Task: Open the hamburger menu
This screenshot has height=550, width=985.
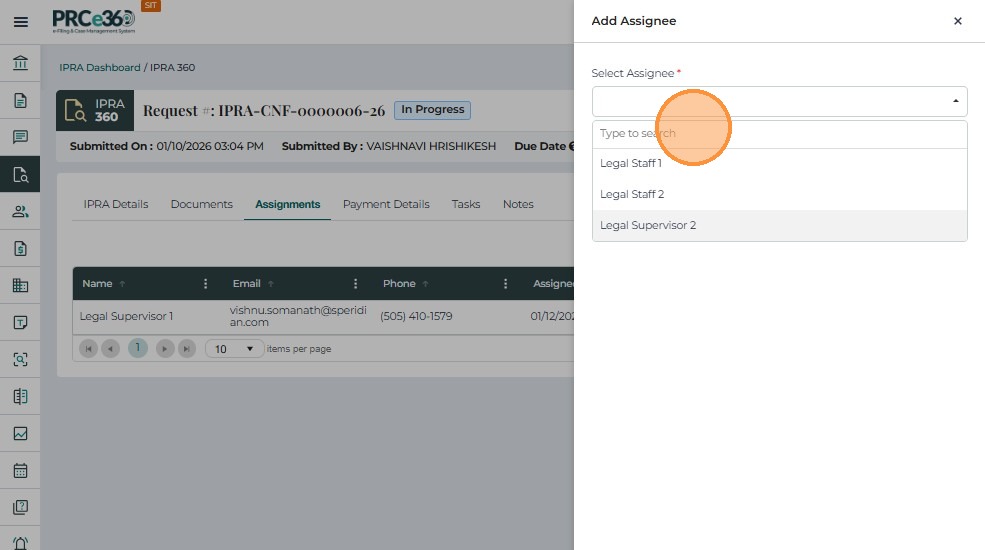Action: [21, 22]
